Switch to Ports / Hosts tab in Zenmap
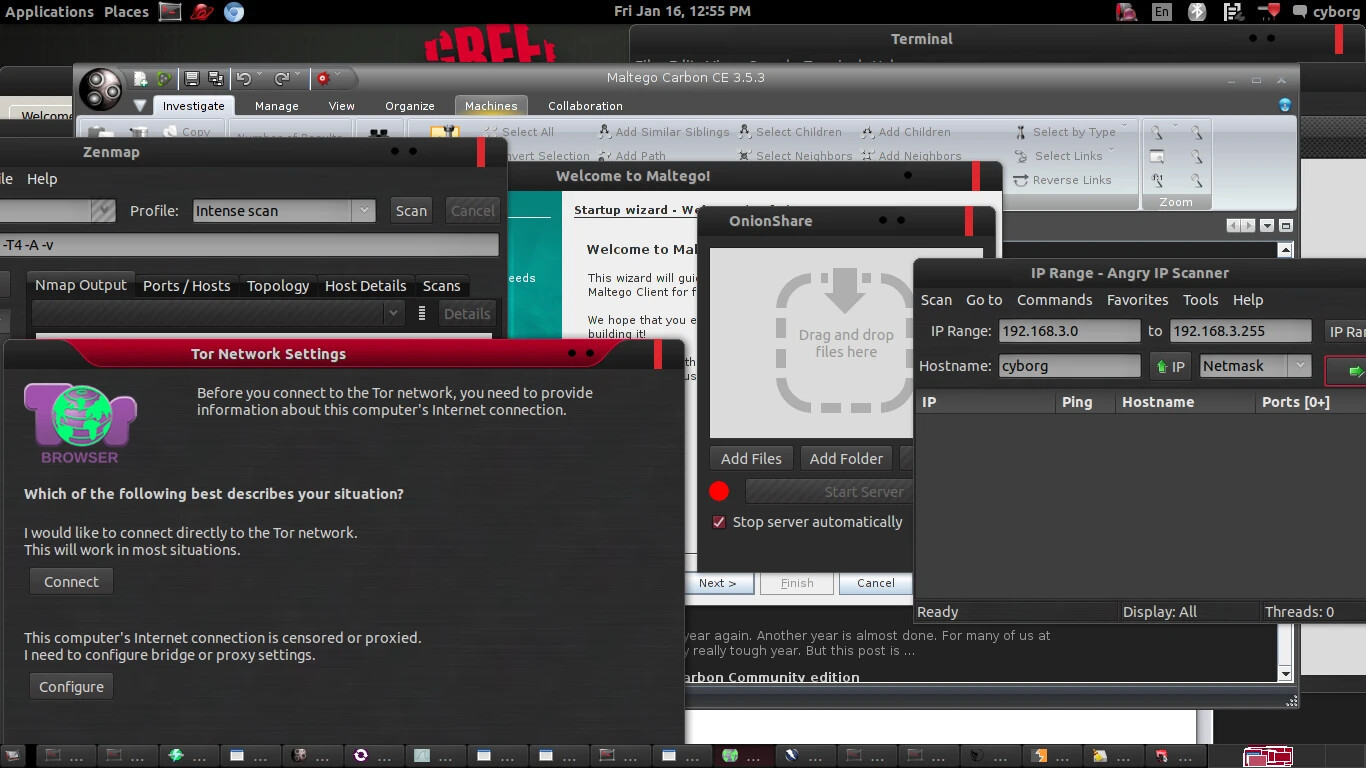The image size is (1366, 768). pos(187,286)
